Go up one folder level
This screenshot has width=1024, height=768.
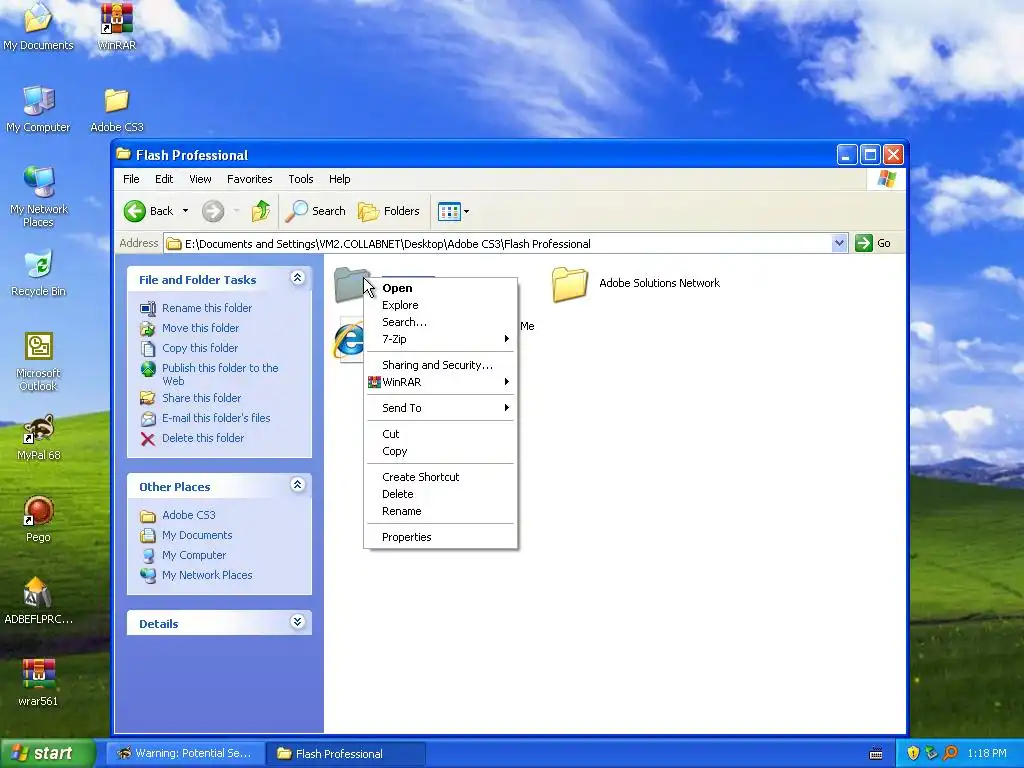261,211
